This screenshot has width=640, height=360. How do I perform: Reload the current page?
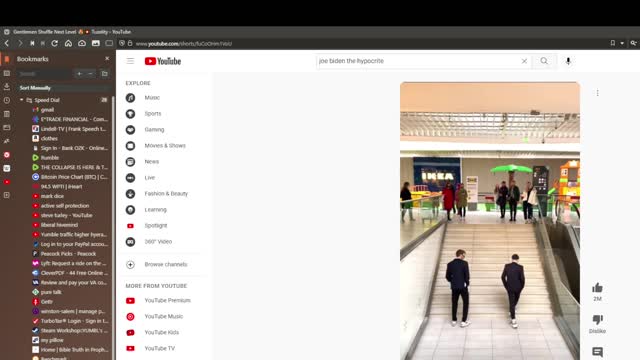[x=55, y=43]
